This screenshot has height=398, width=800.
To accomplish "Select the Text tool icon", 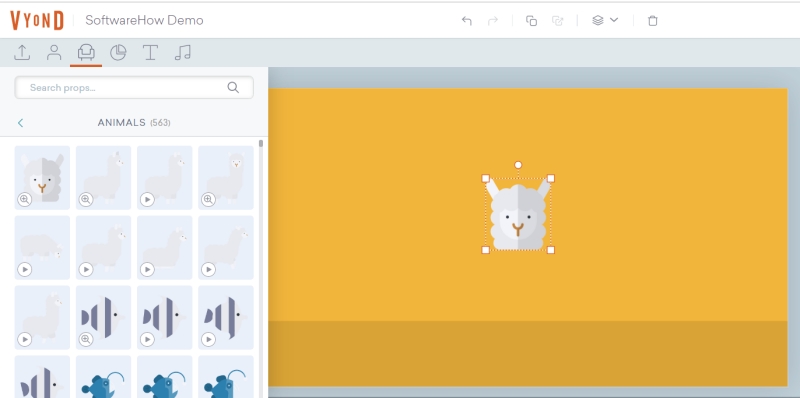I will click(x=150, y=53).
